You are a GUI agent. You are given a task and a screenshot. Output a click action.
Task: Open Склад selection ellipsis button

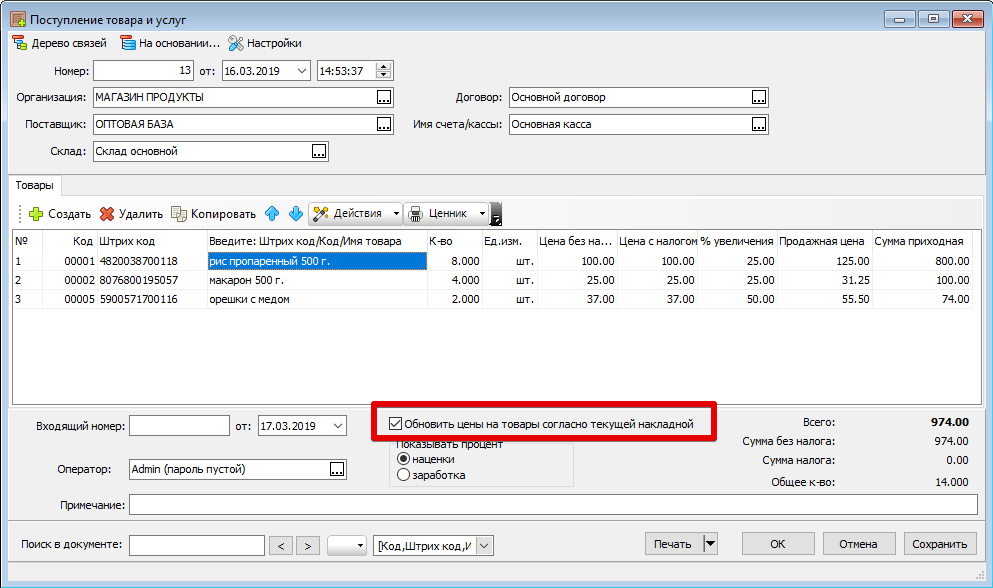tap(319, 151)
